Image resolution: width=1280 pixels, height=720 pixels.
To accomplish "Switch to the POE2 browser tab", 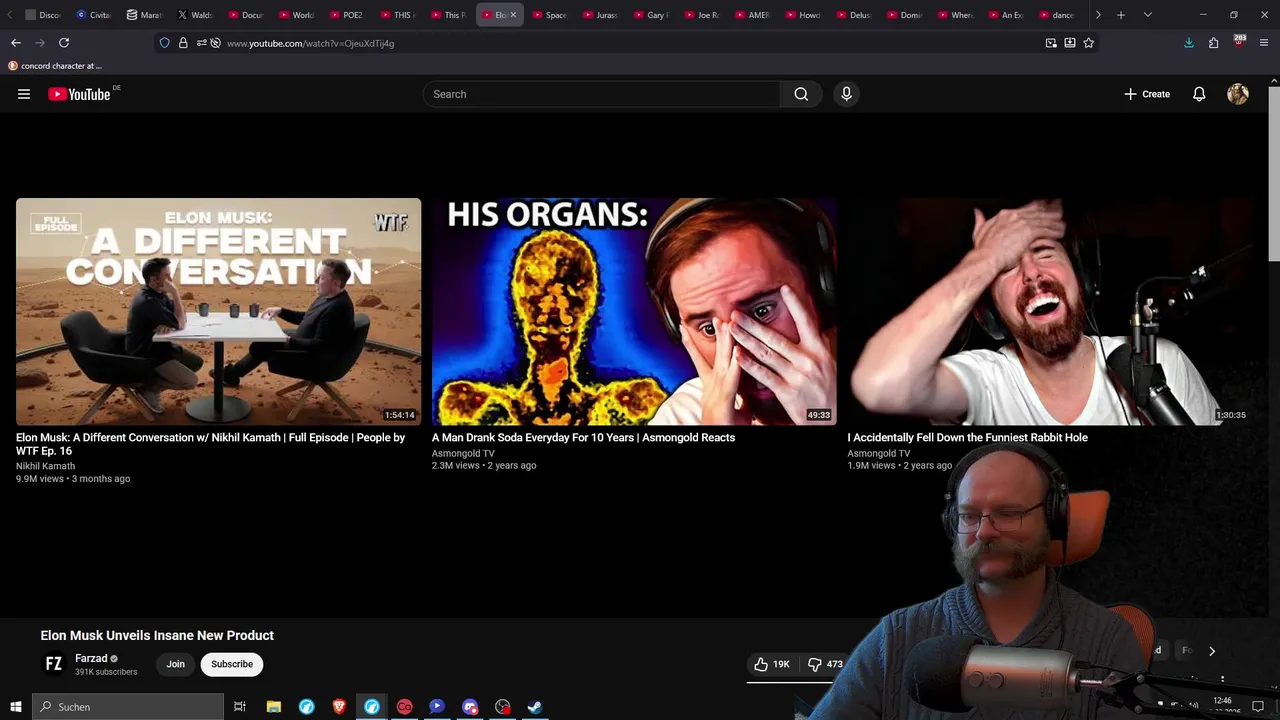I will (x=347, y=15).
